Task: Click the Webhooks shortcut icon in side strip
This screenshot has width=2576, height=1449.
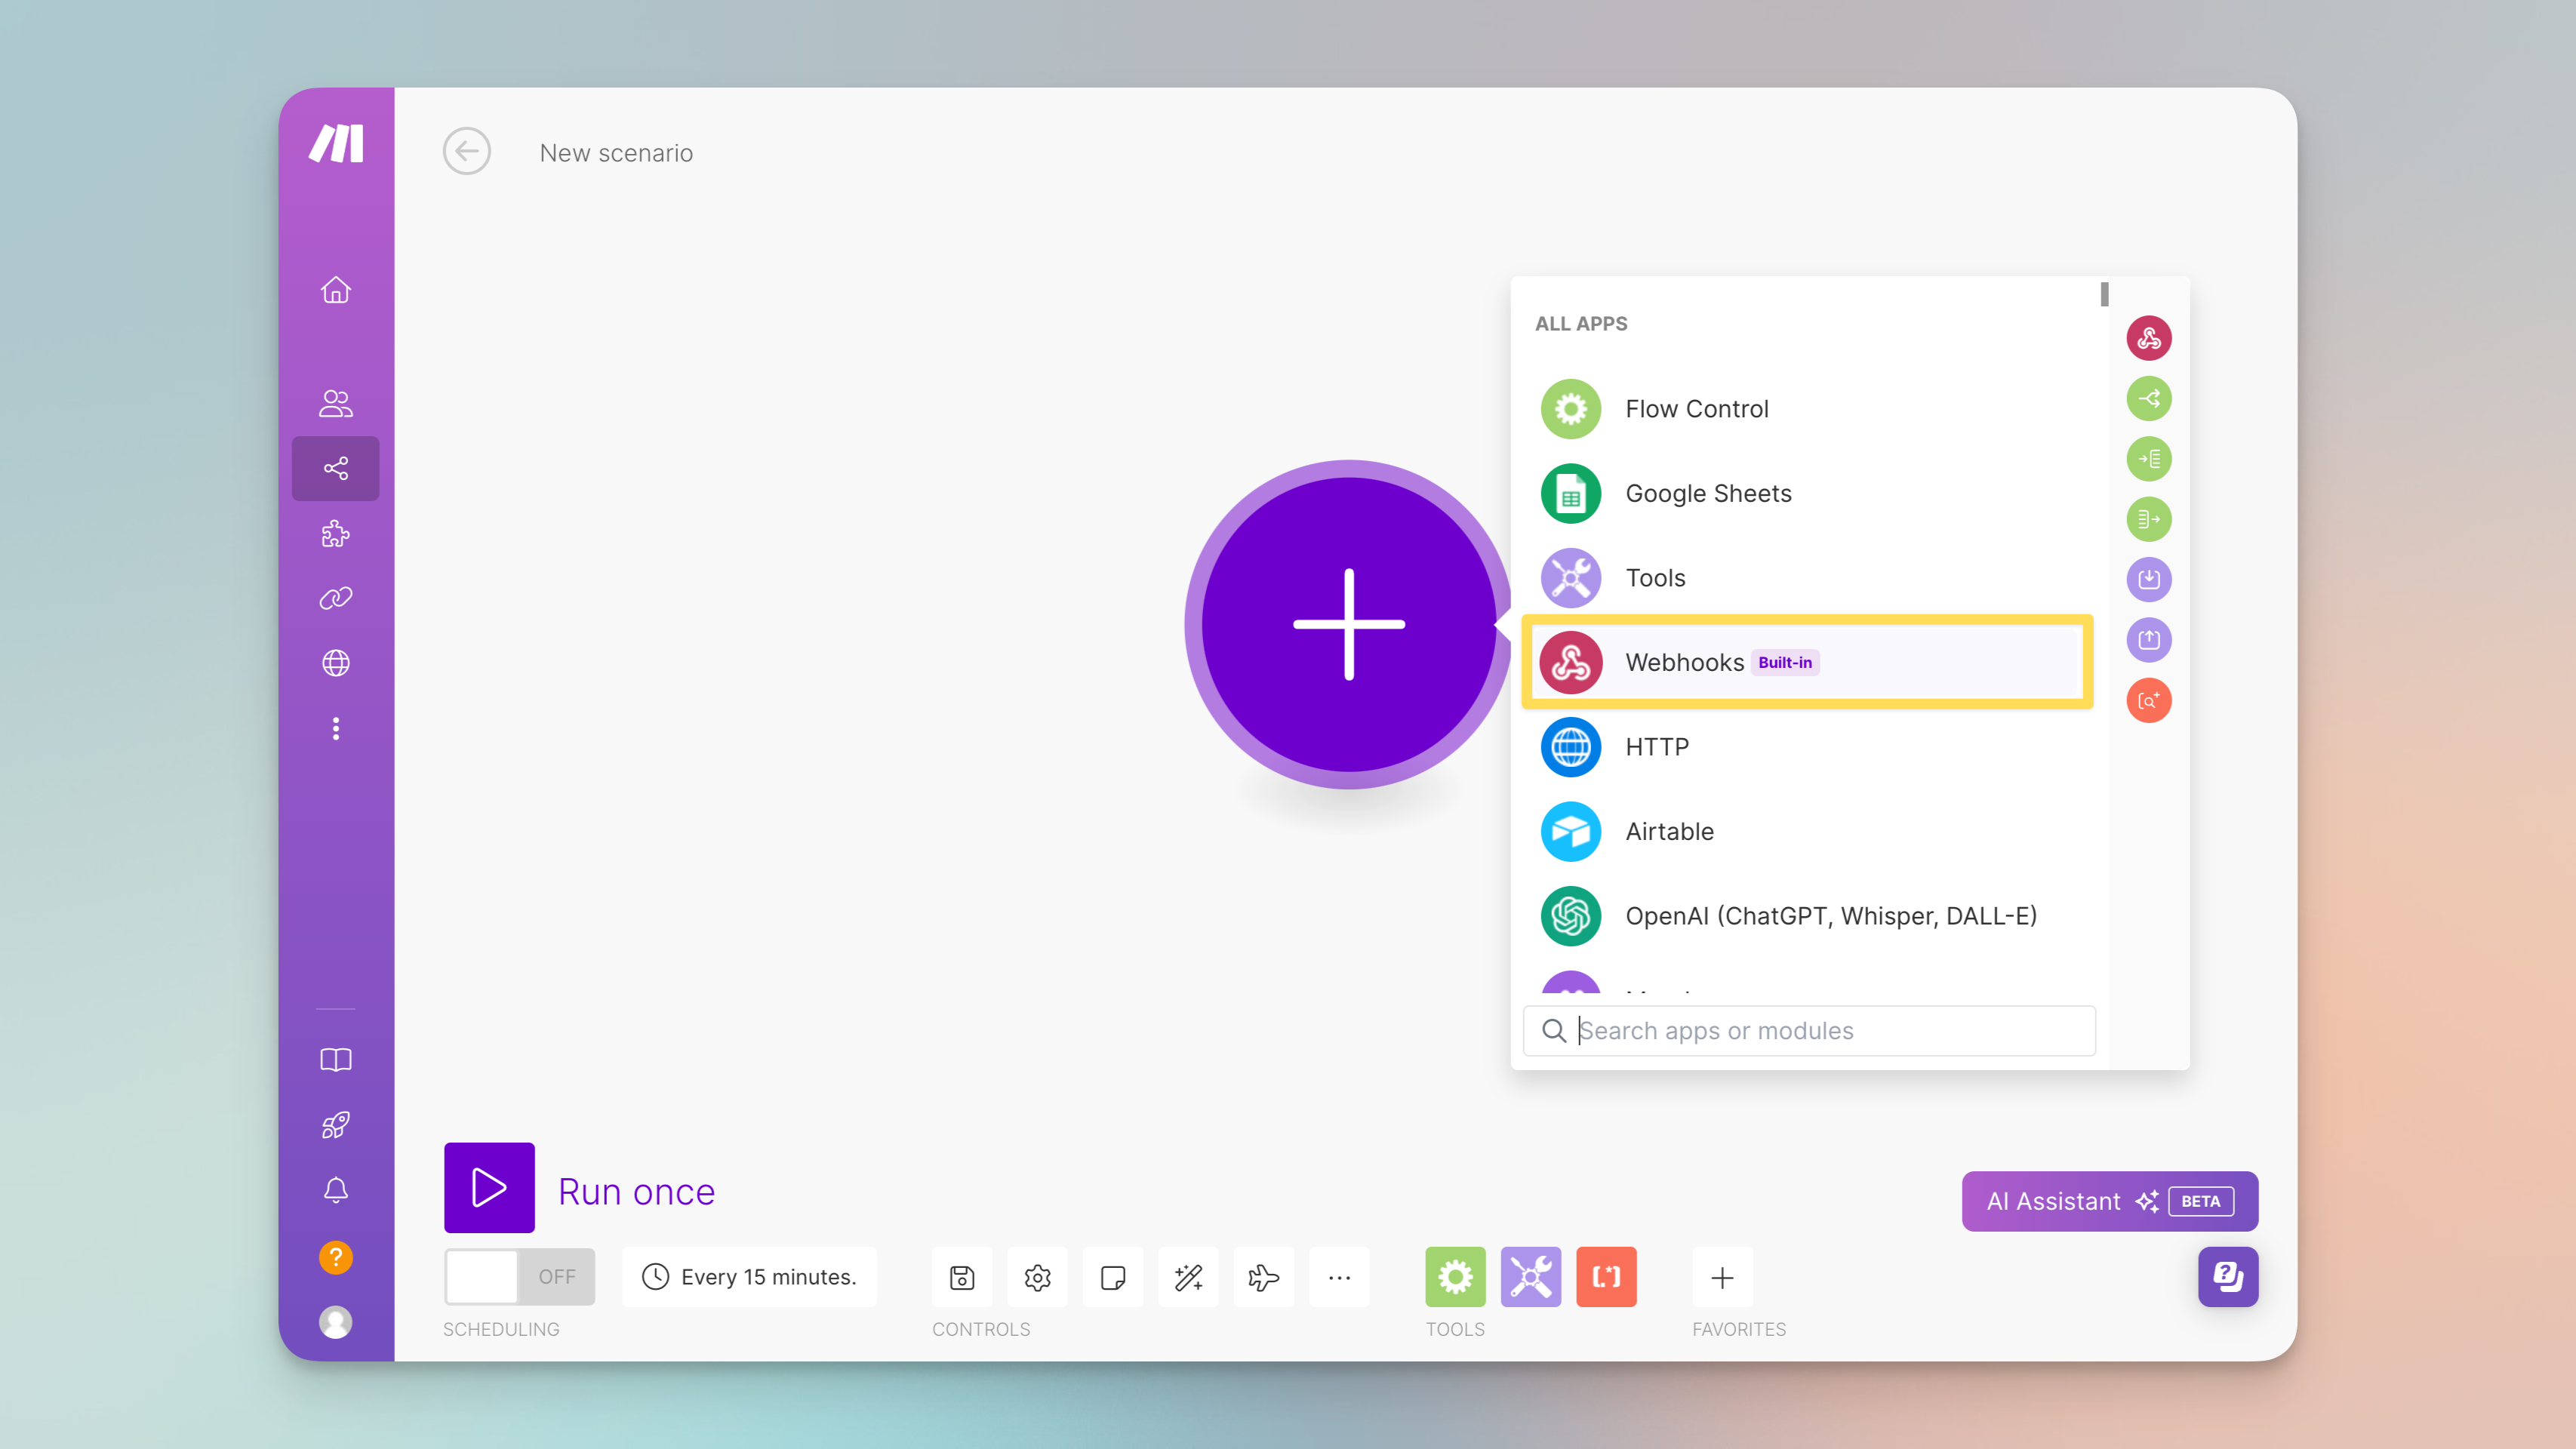Action: [2149, 338]
